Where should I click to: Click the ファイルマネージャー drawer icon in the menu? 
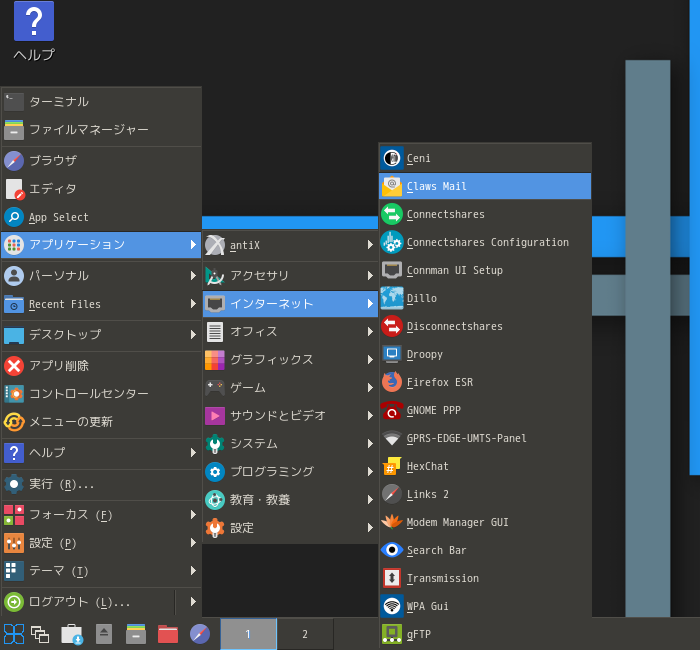tap(14, 129)
